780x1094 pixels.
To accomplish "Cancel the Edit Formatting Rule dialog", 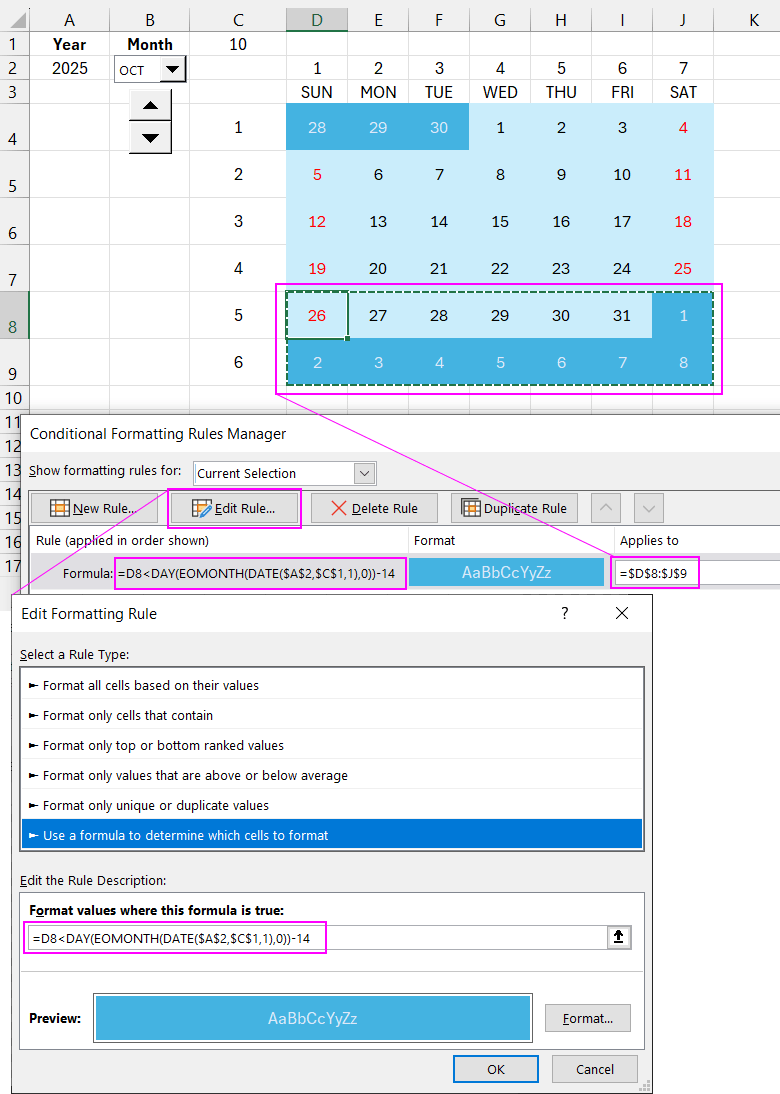I will coord(594,1069).
